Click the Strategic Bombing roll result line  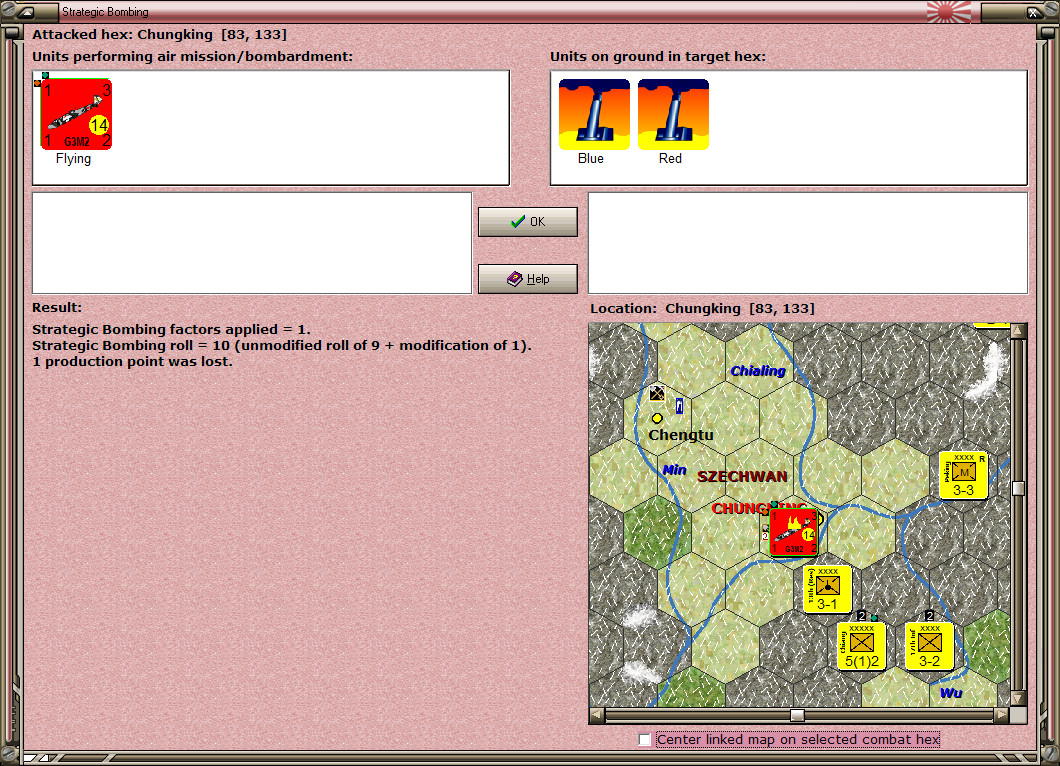pos(282,345)
